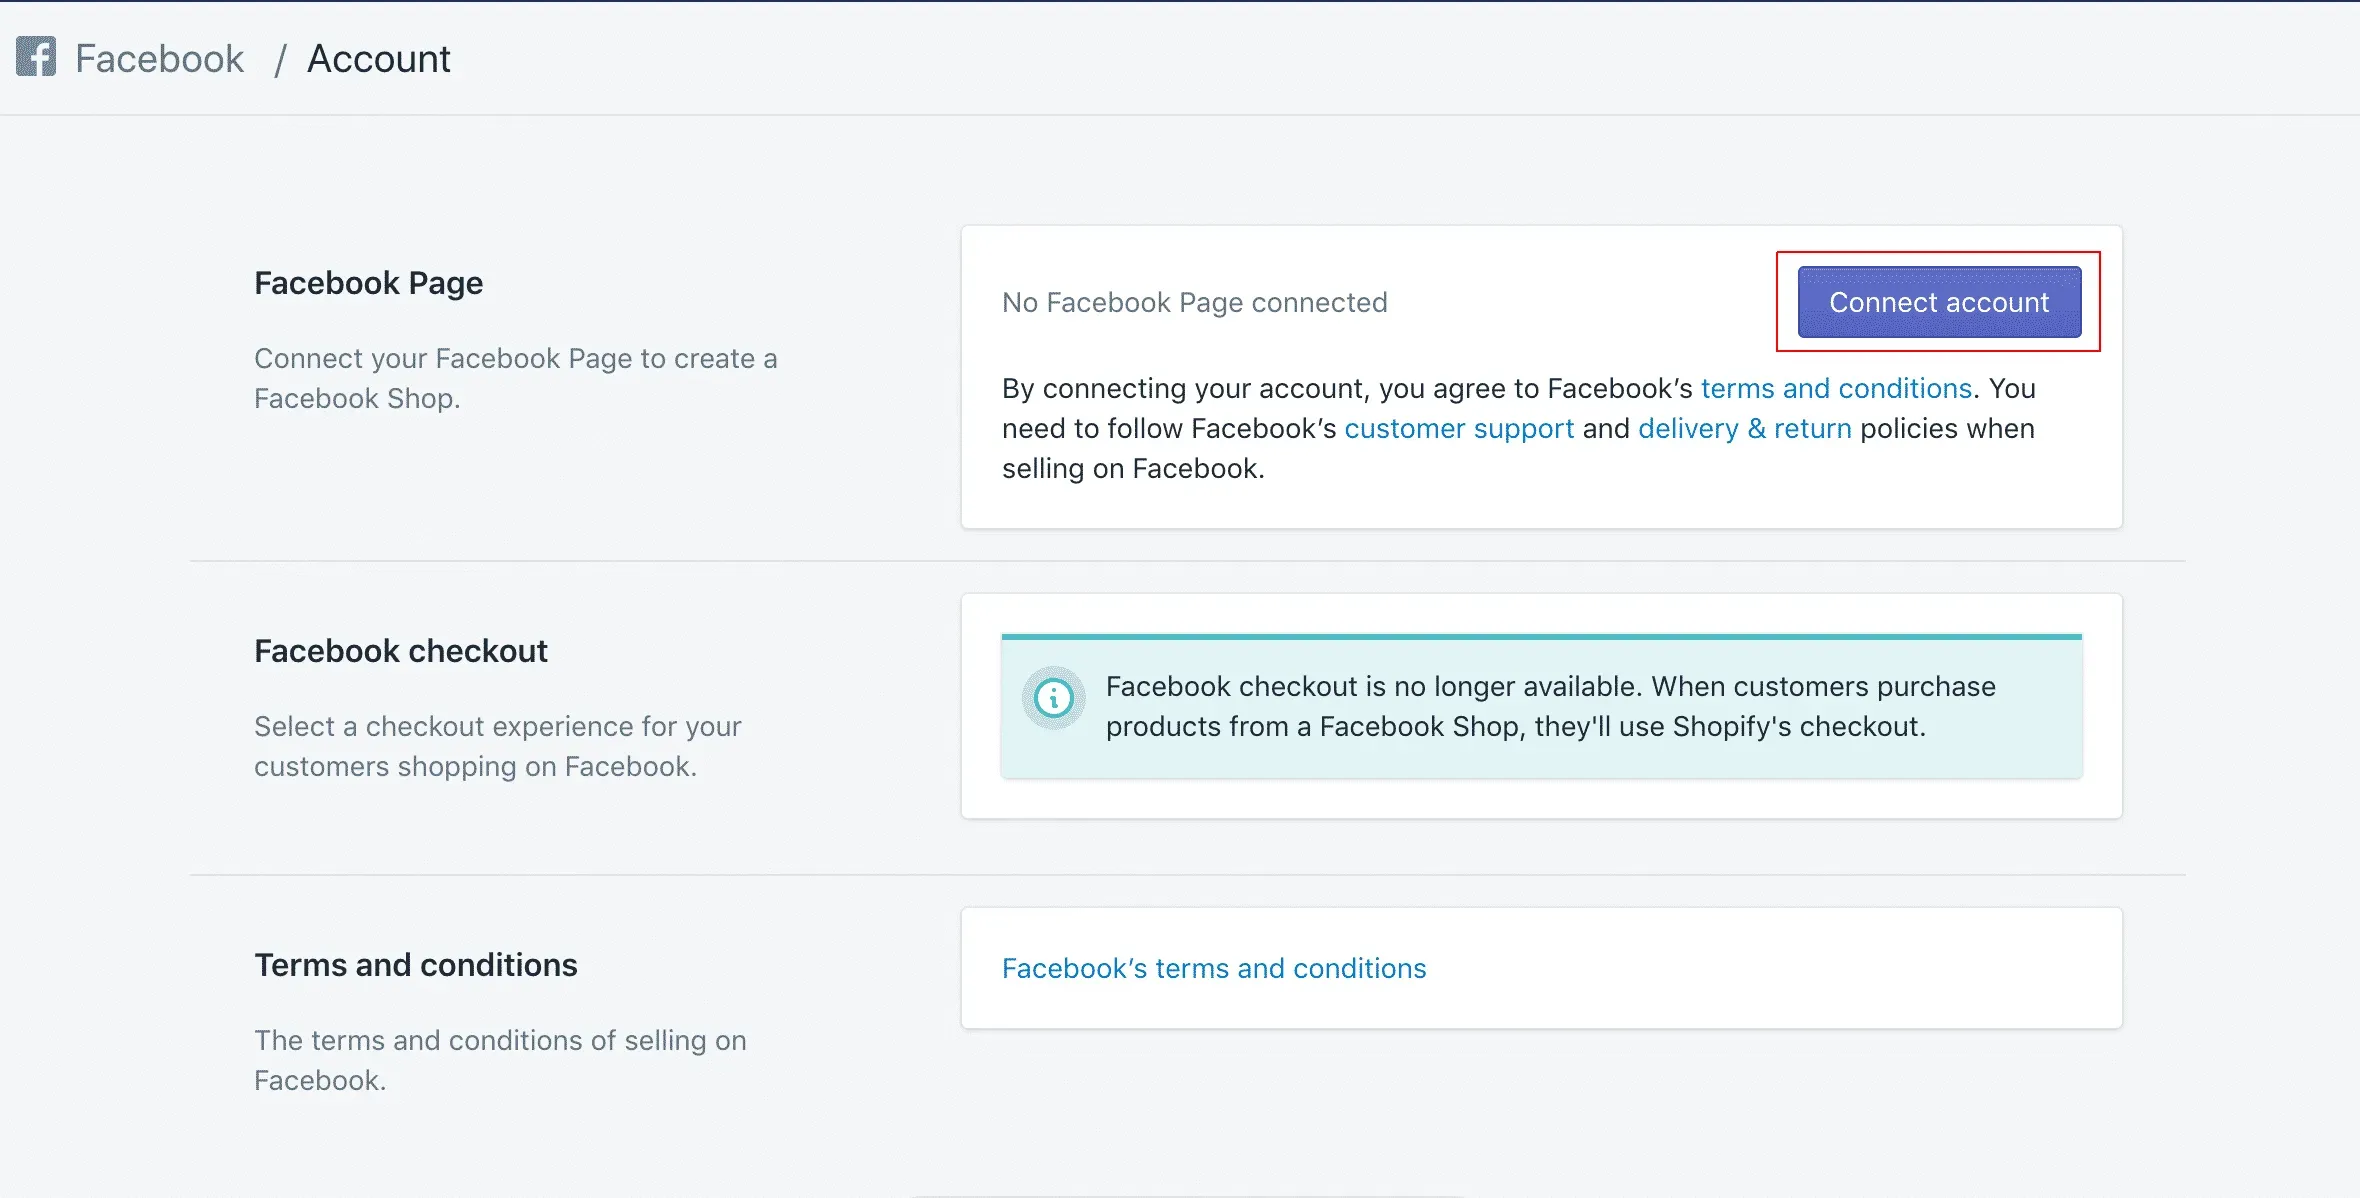Click the Facebook checkout section heading
Viewport: 2360px width, 1198px height.
(x=401, y=650)
